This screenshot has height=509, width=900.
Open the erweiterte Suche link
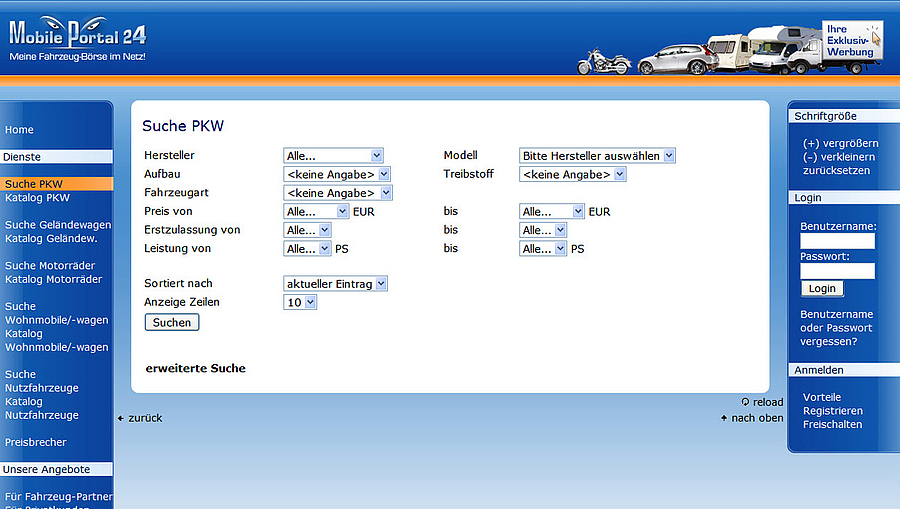click(195, 368)
